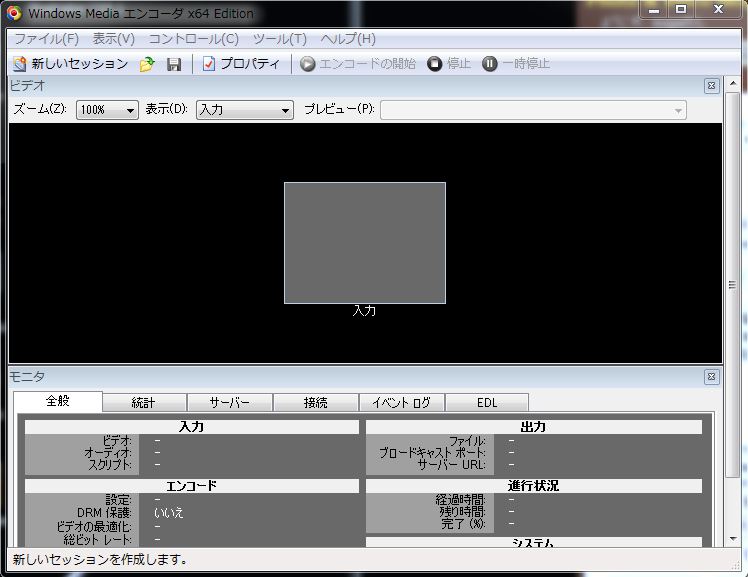The width and height of the screenshot is (748, 577).
Task: Click the 一時停止 pause button
Action: [516, 63]
